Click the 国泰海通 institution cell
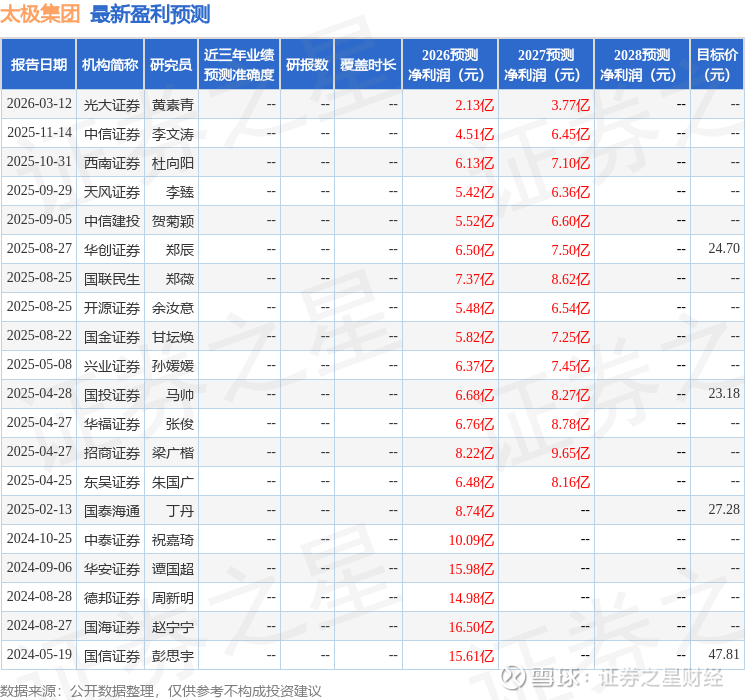745x700 pixels. pos(112,511)
